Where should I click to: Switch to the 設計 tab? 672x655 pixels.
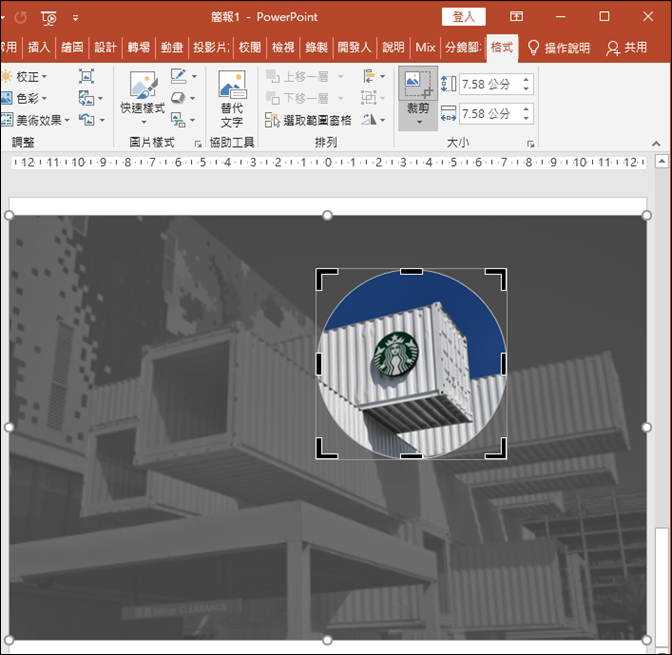click(105, 47)
